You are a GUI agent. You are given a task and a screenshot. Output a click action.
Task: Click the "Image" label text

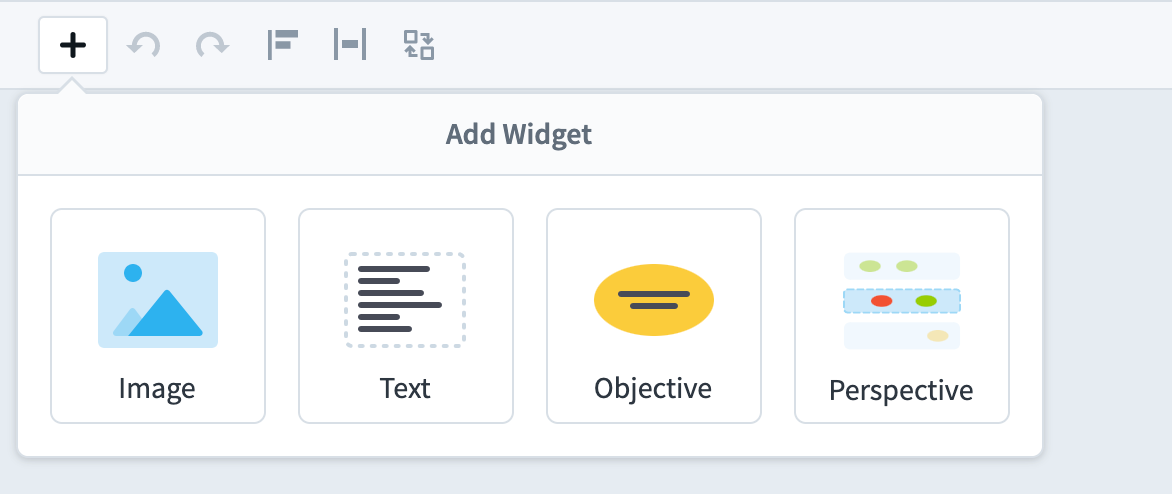point(157,389)
